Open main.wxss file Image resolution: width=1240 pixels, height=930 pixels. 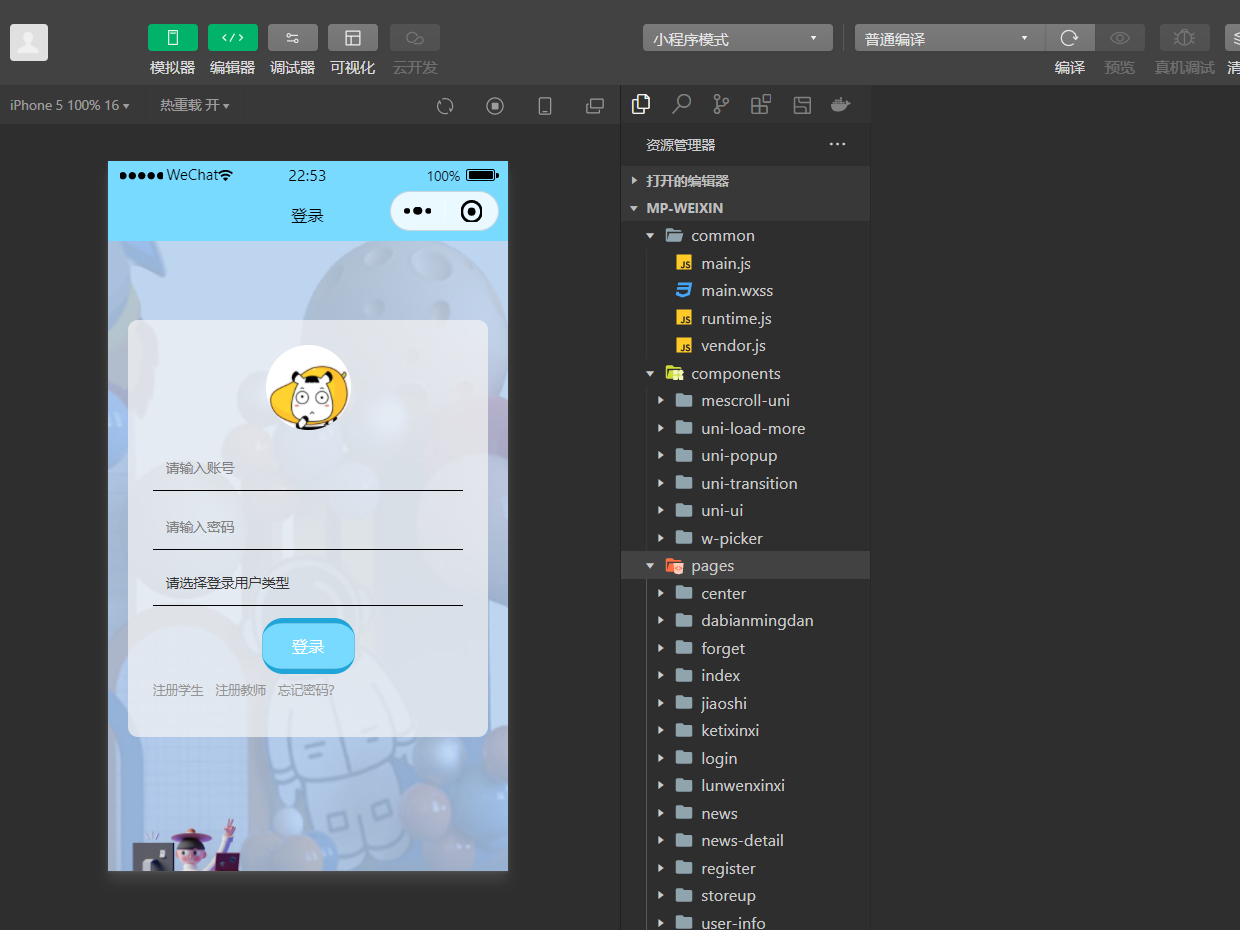745,291
